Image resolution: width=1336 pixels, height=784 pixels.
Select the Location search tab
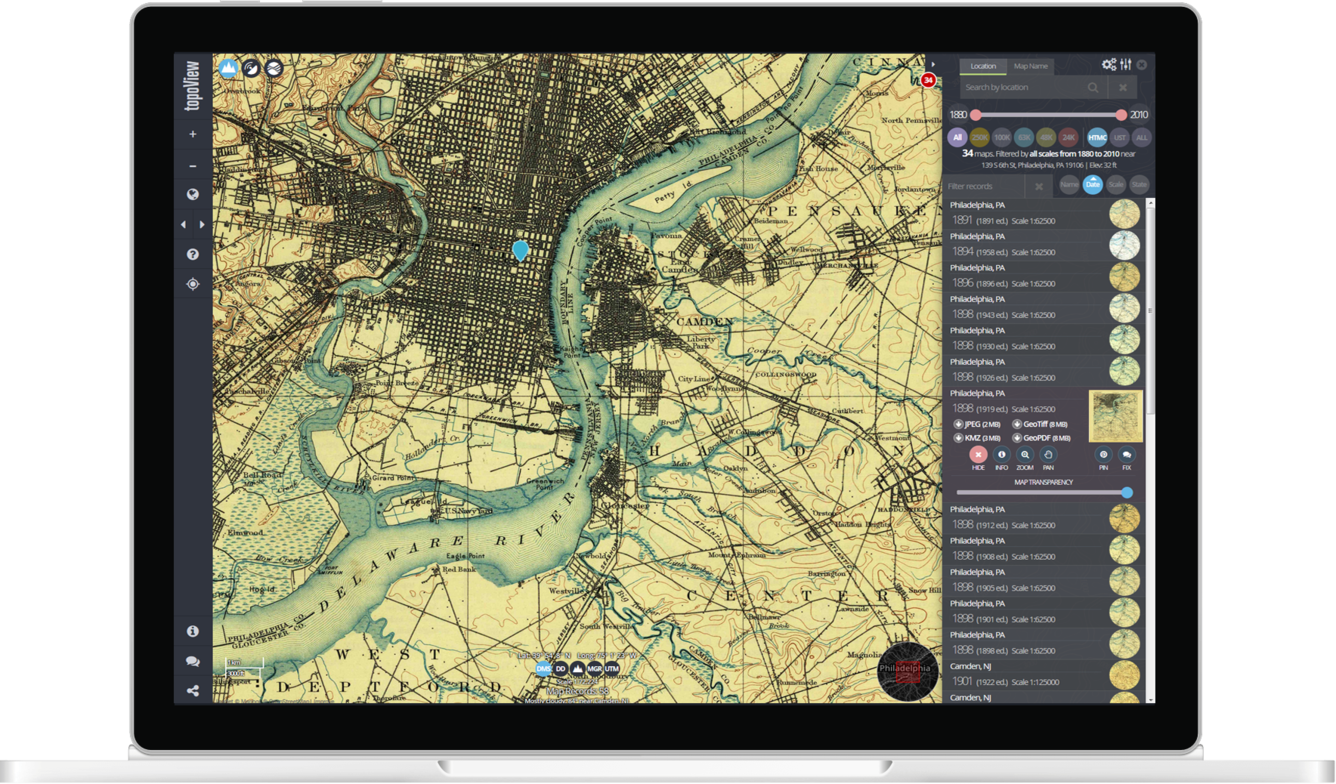point(983,66)
